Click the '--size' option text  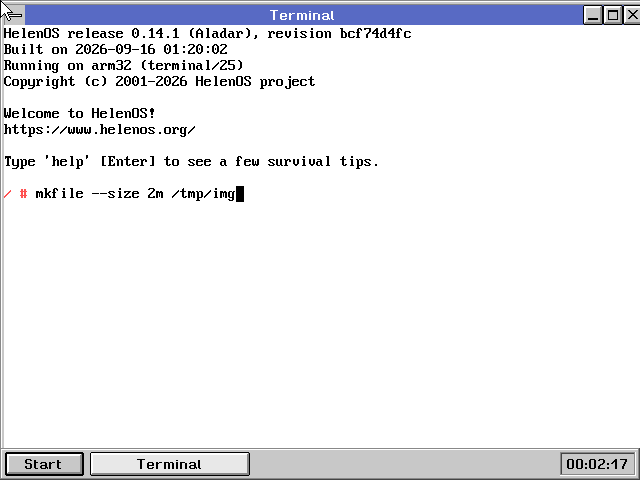click(116, 193)
